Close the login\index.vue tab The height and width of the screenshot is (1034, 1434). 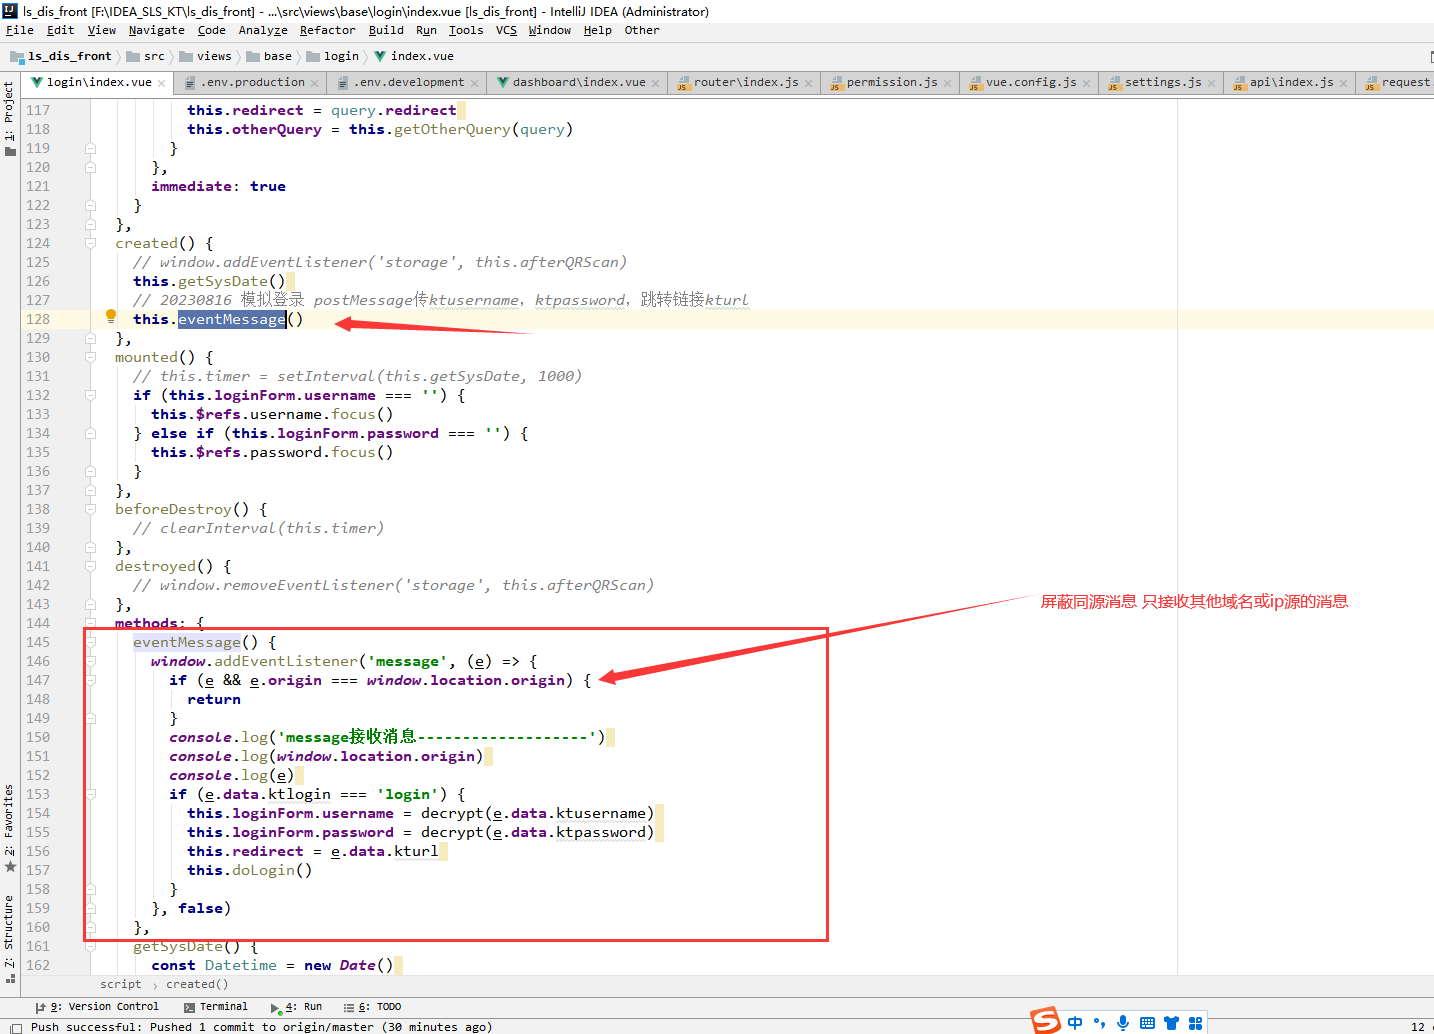(x=162, y=83)
